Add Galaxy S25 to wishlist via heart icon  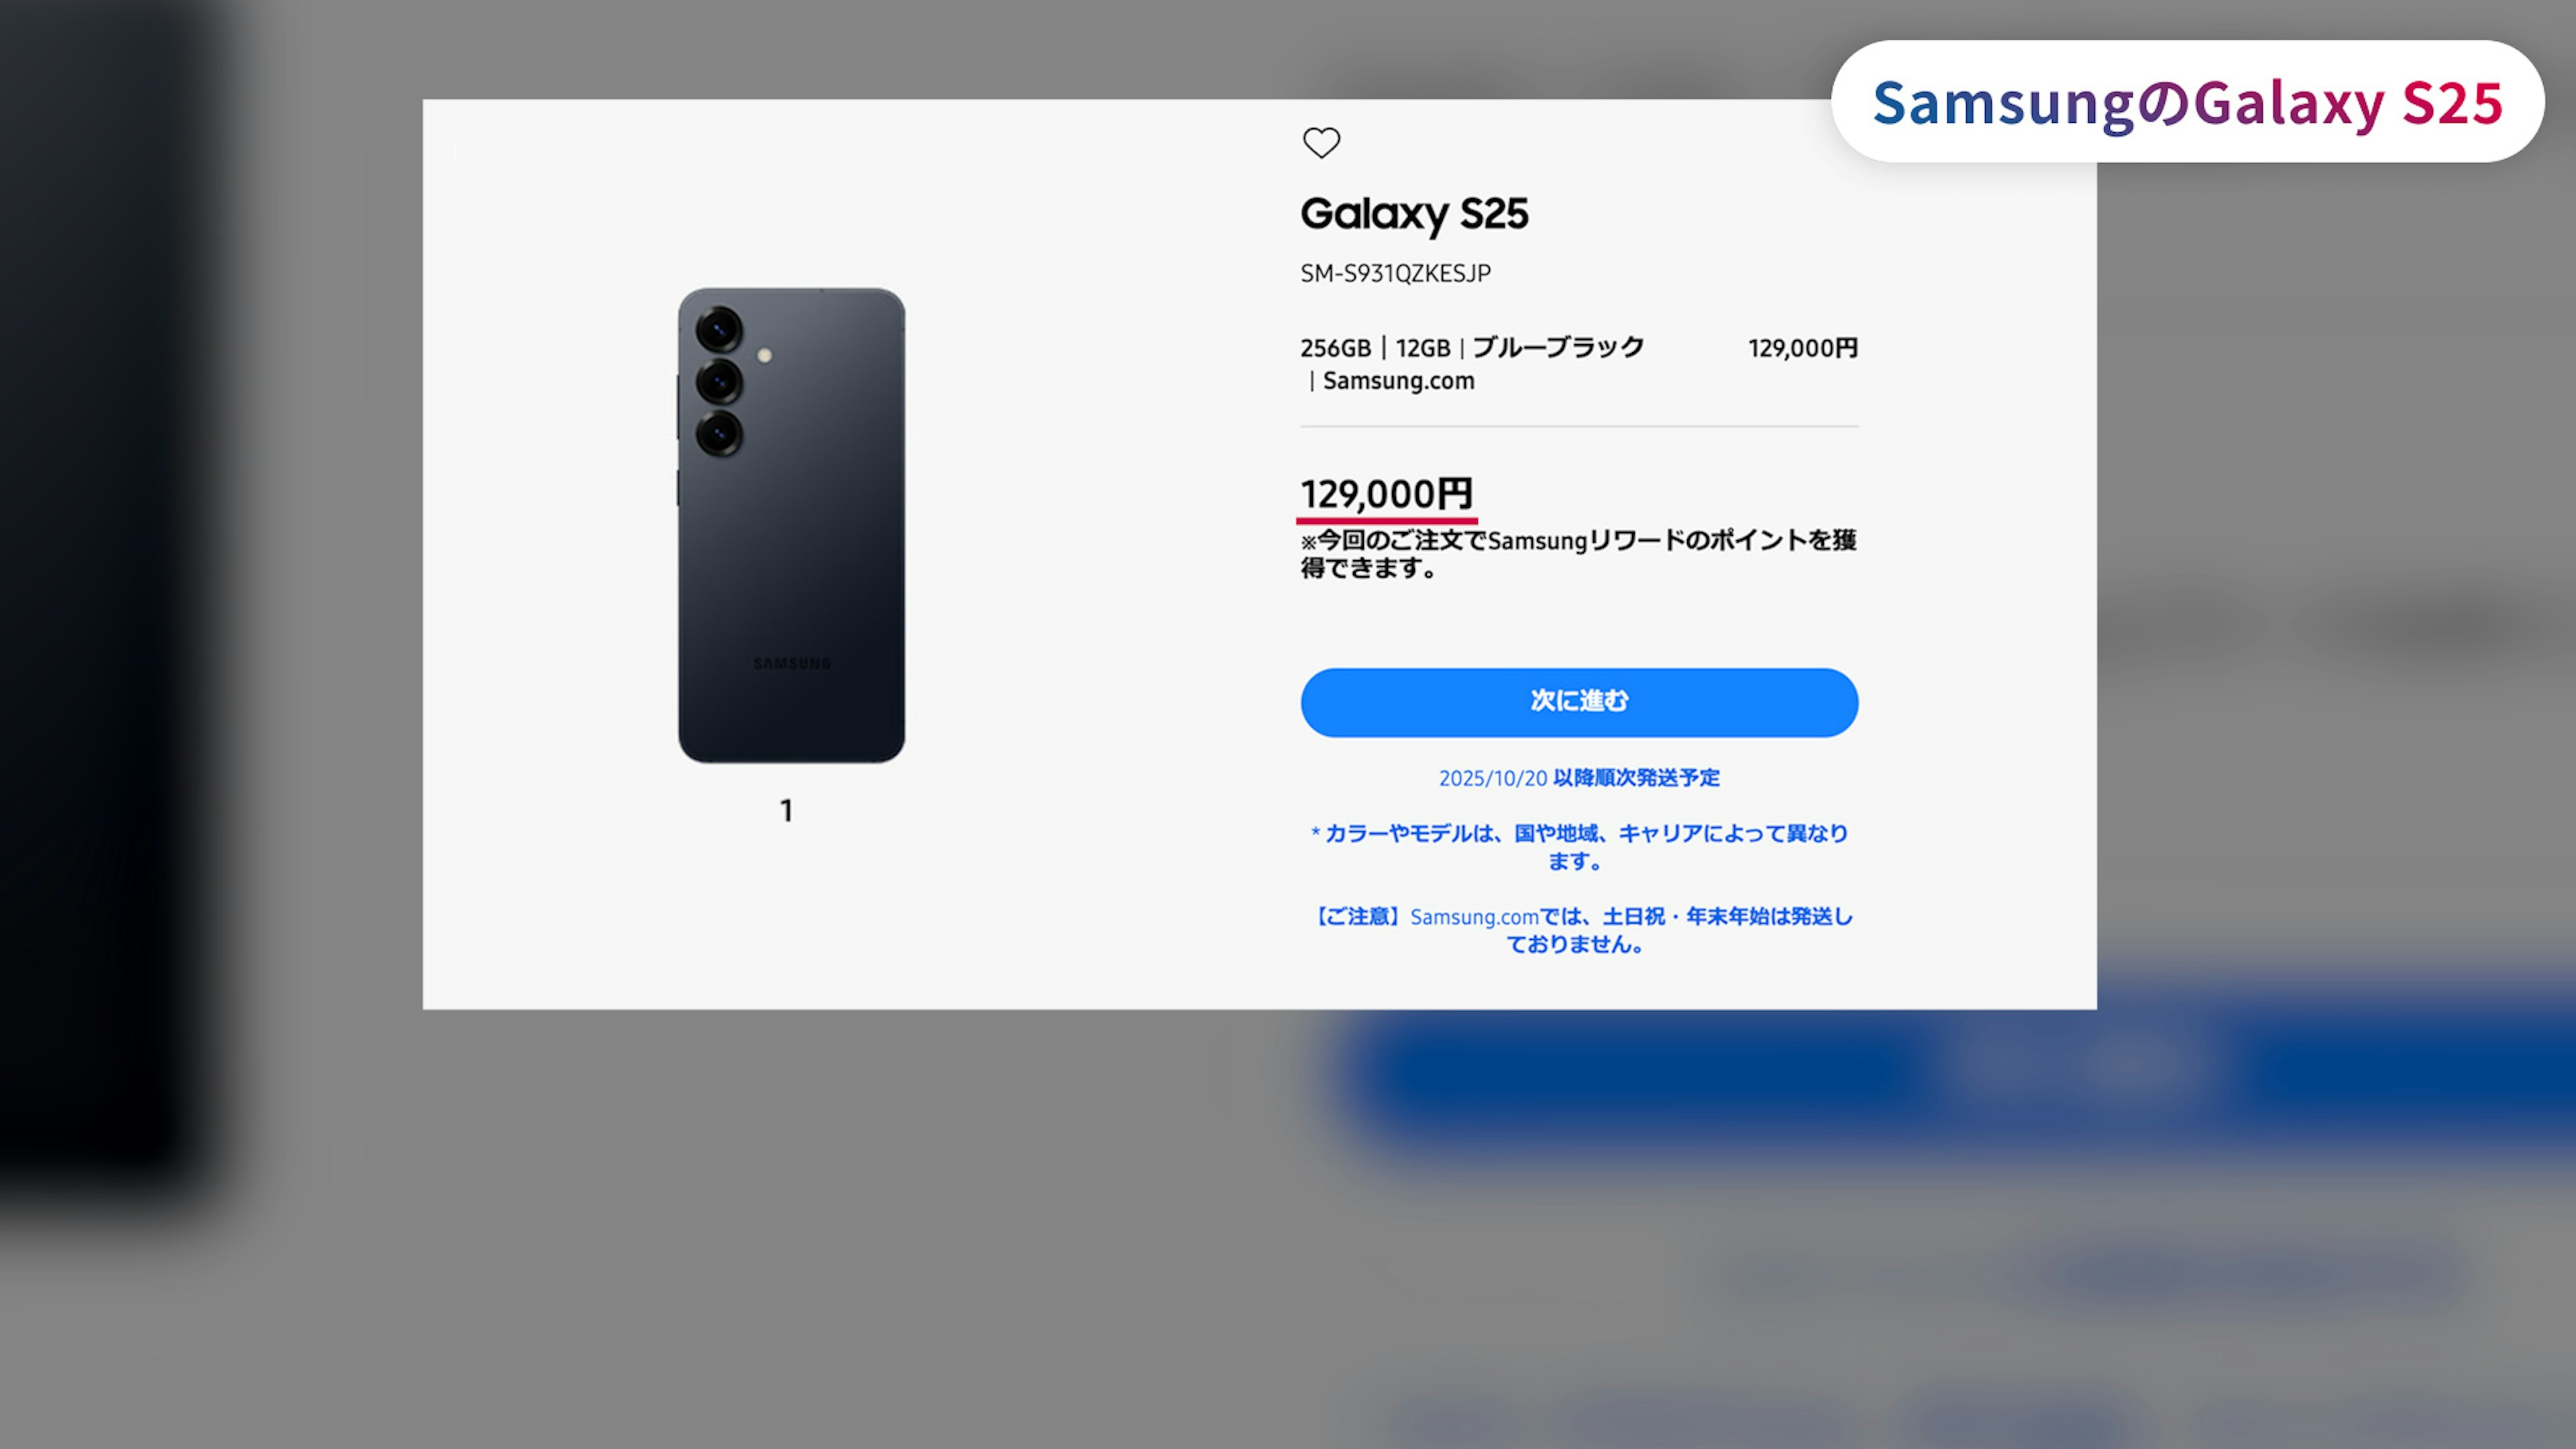tap(1321, 143)
